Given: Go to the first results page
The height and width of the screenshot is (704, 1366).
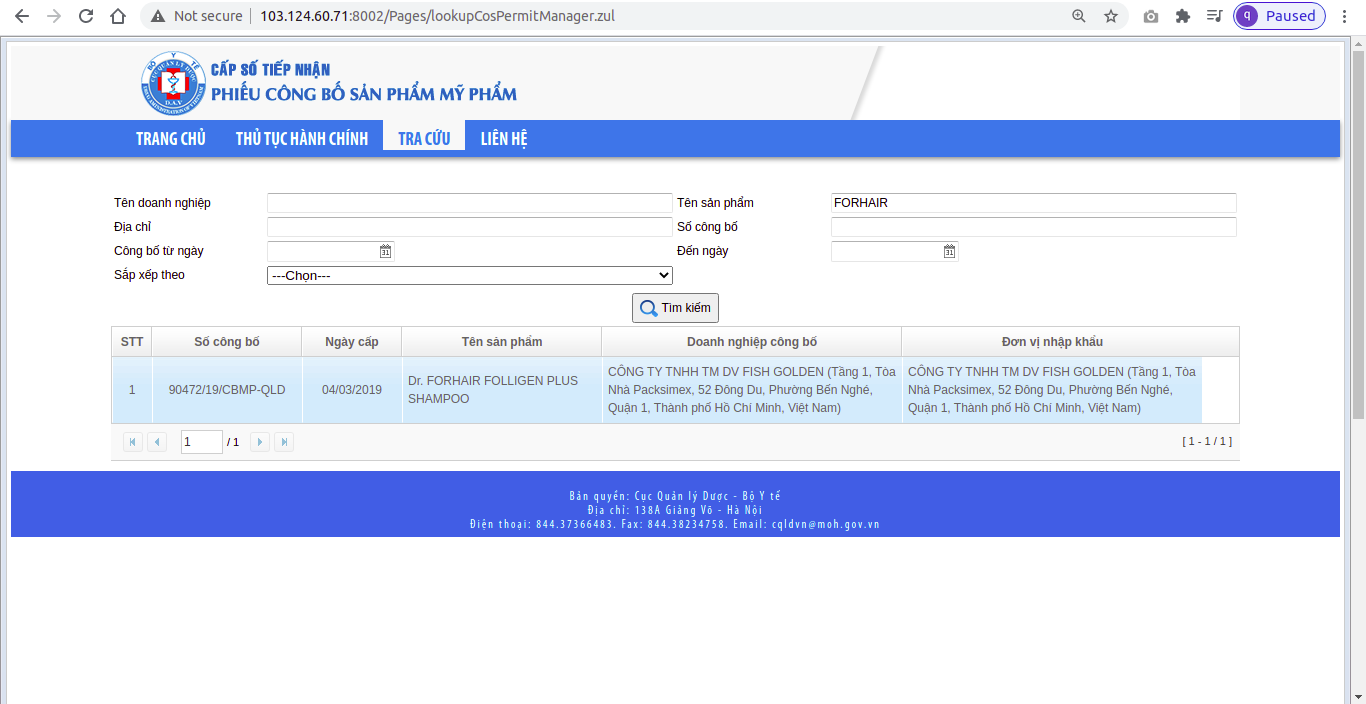Looking at the screenshot, I should point(132,442).
